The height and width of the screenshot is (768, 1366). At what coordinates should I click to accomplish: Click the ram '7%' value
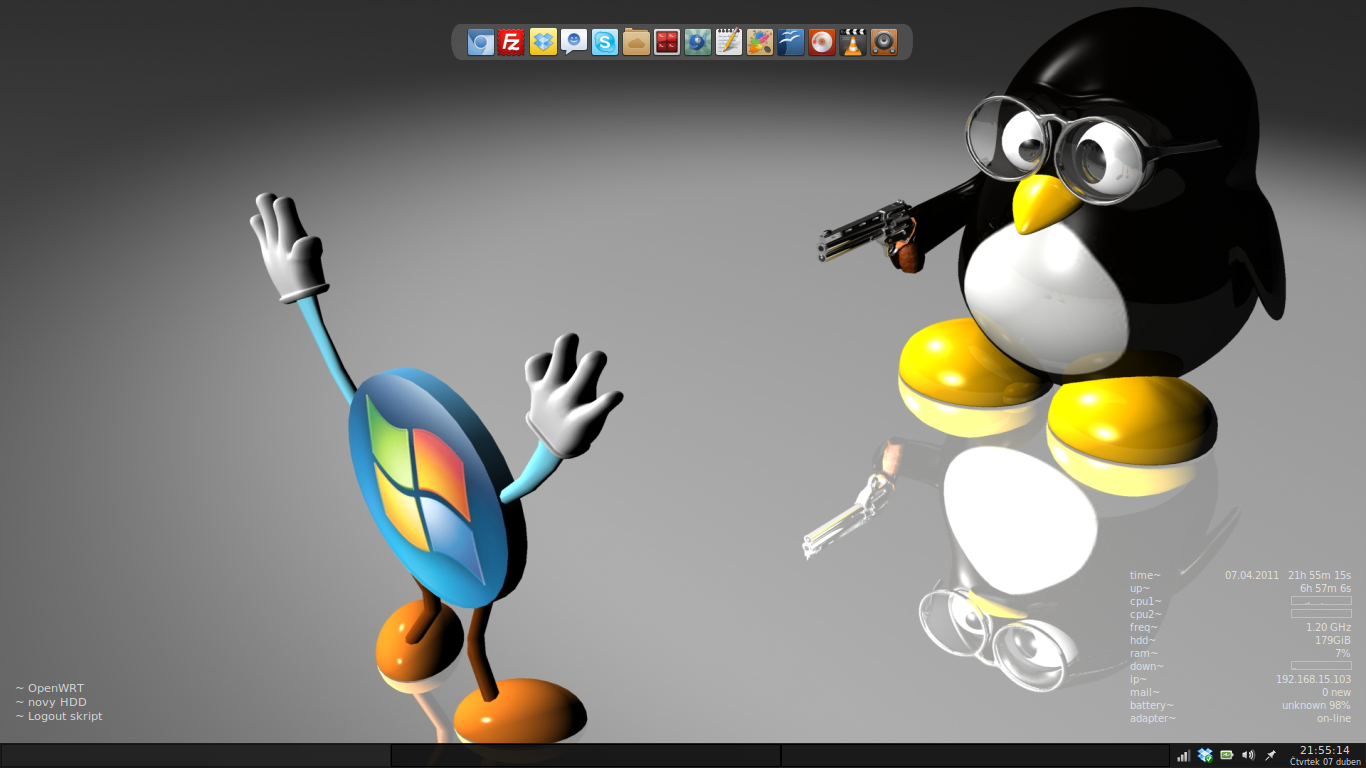click(1343, 653)
